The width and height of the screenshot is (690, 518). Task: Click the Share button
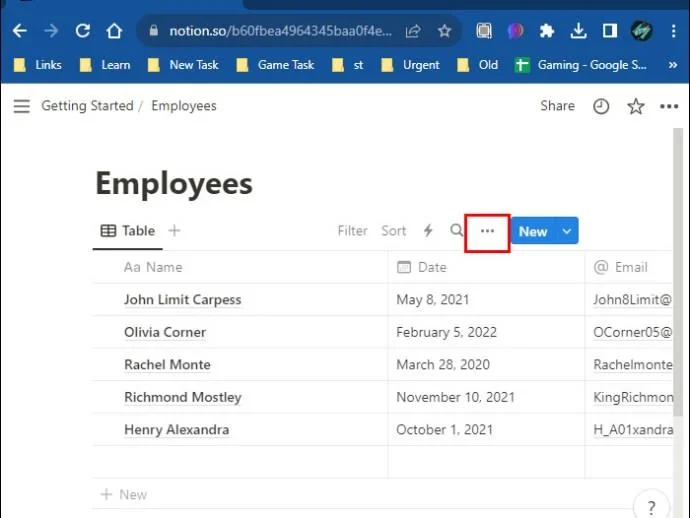click(557, 106)
